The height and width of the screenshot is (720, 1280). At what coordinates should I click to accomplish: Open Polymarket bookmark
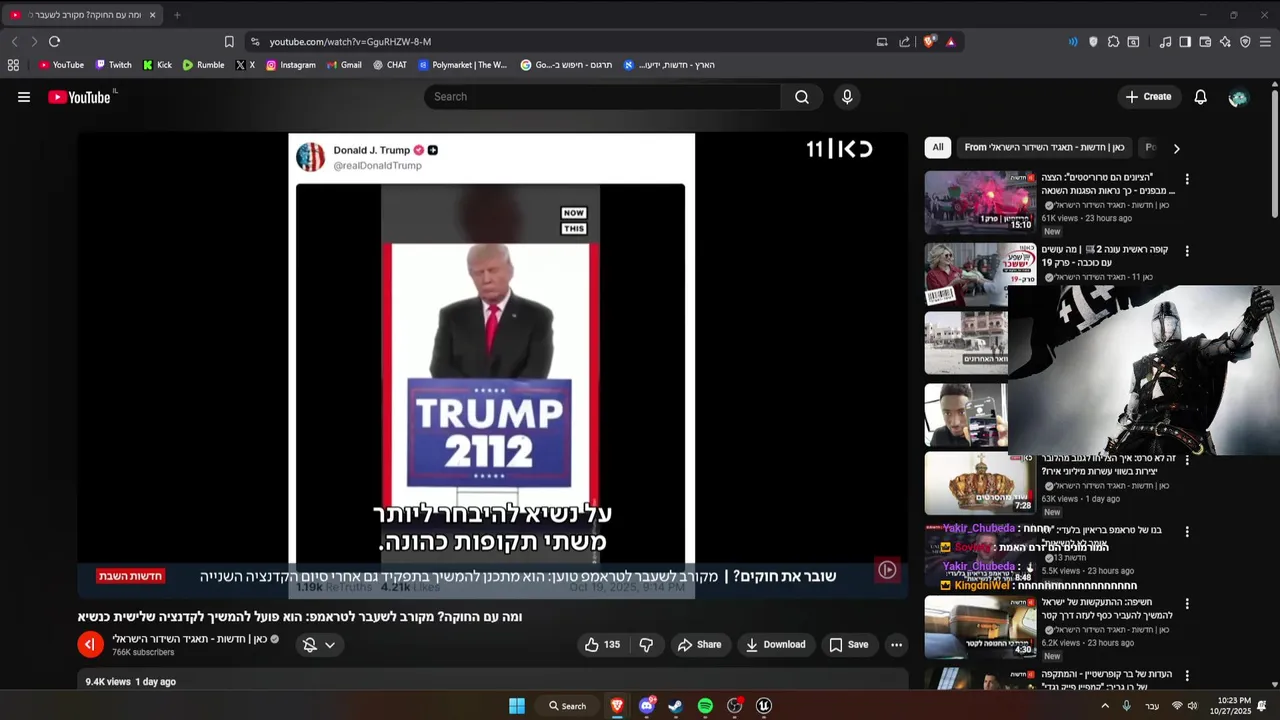(x=462, y=65)
